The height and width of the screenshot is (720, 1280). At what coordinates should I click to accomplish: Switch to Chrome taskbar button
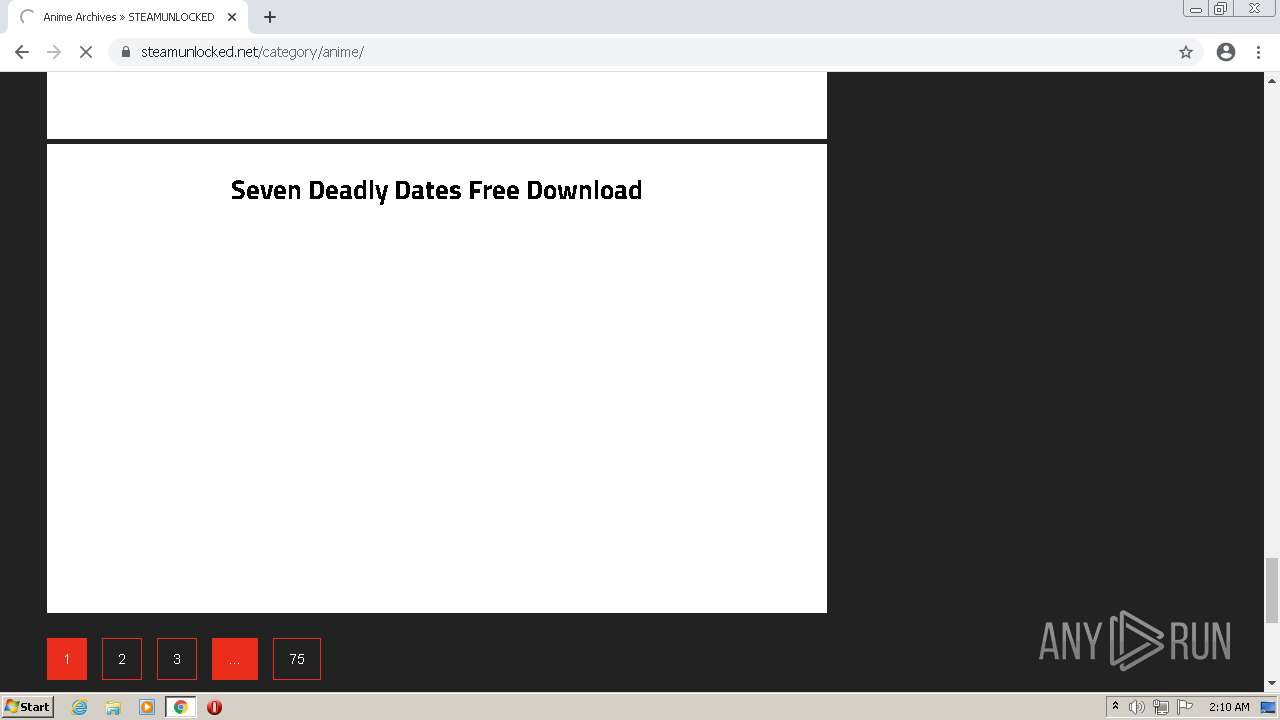[x=180, y=707]
